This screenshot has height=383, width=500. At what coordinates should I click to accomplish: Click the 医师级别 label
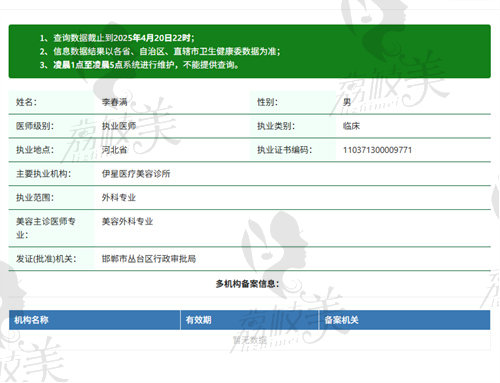click(35, 126)
